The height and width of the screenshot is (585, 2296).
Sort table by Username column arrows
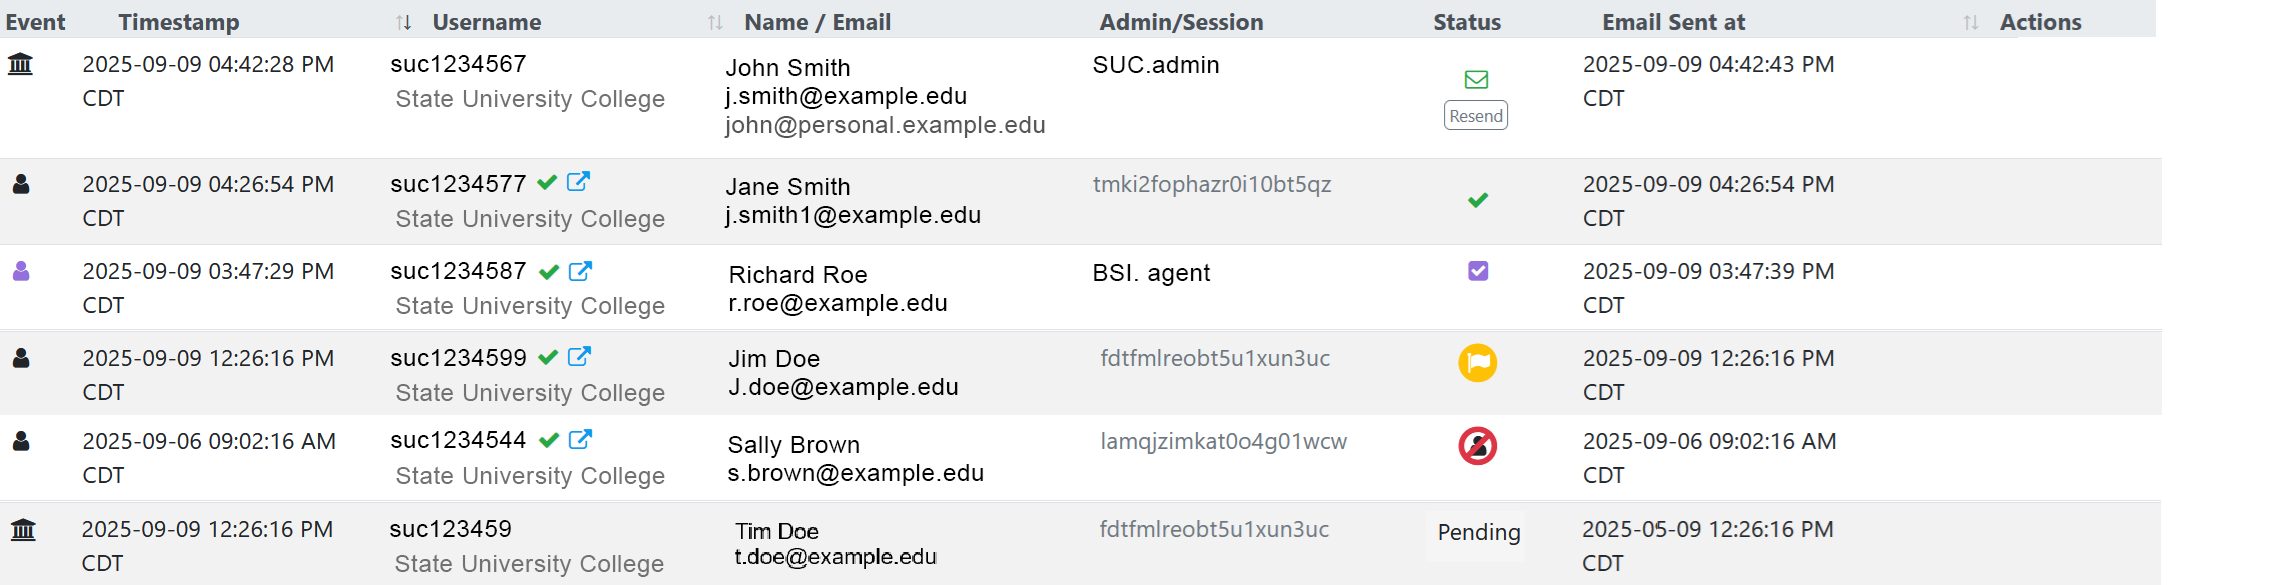tap(715, 22)
